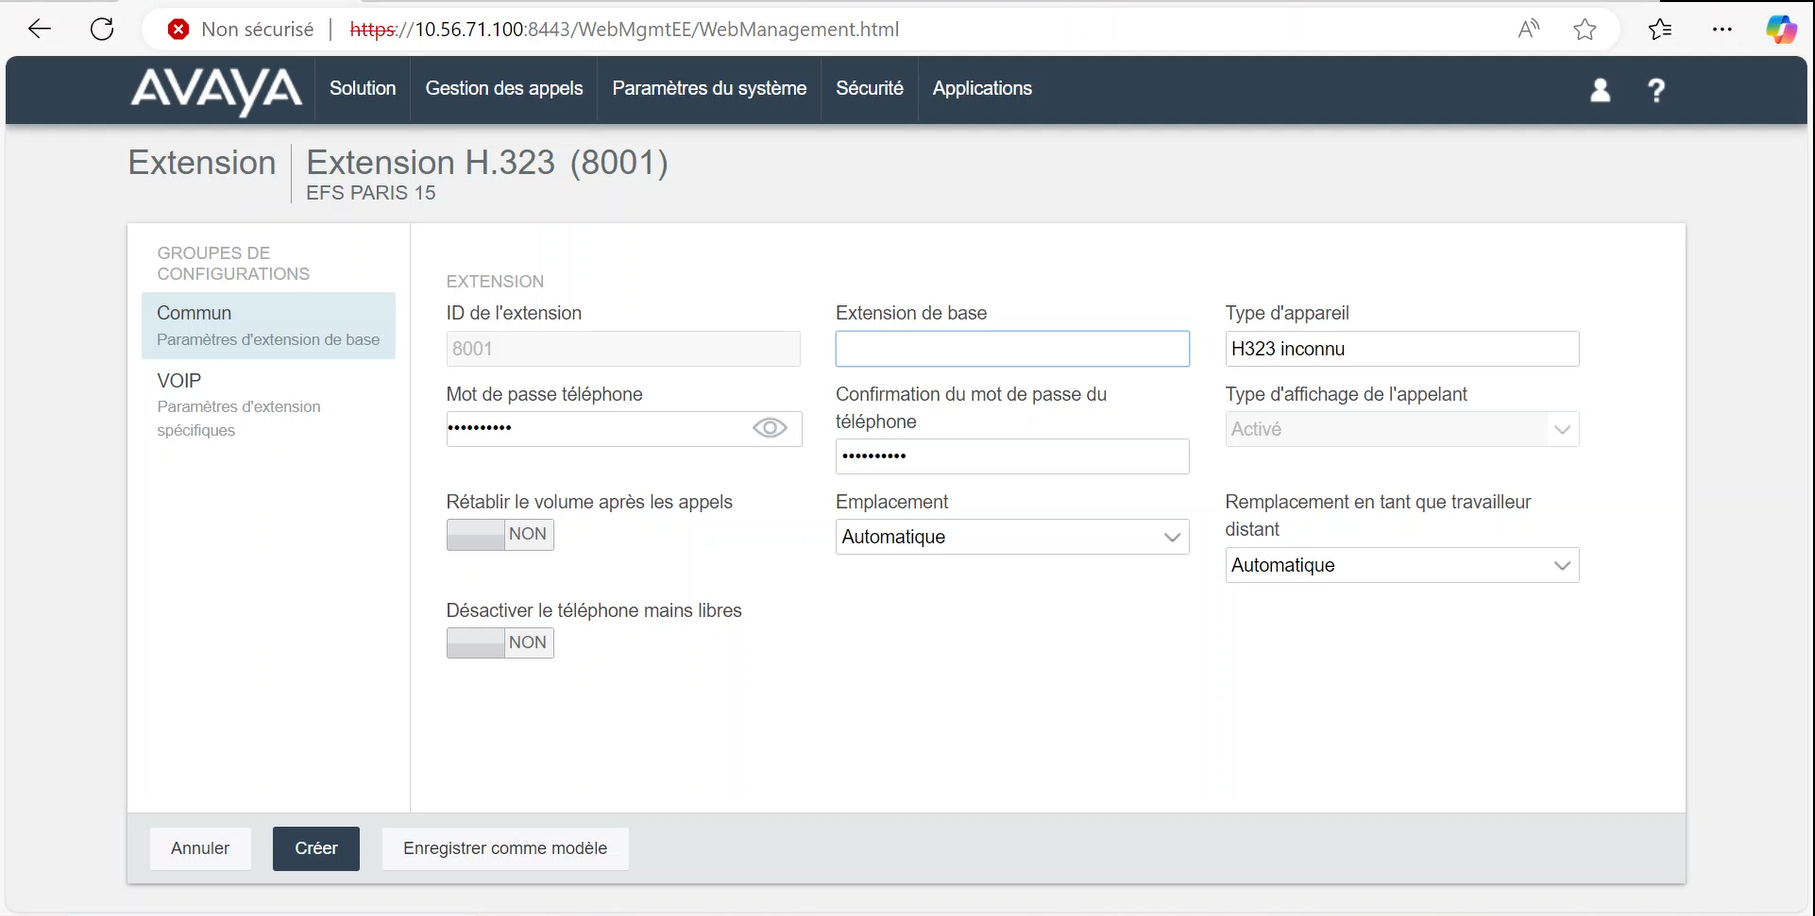This screenshot has width=1815, height=916.
Task: Expand the Emplacement dropdown
Action: (1012, 537)
